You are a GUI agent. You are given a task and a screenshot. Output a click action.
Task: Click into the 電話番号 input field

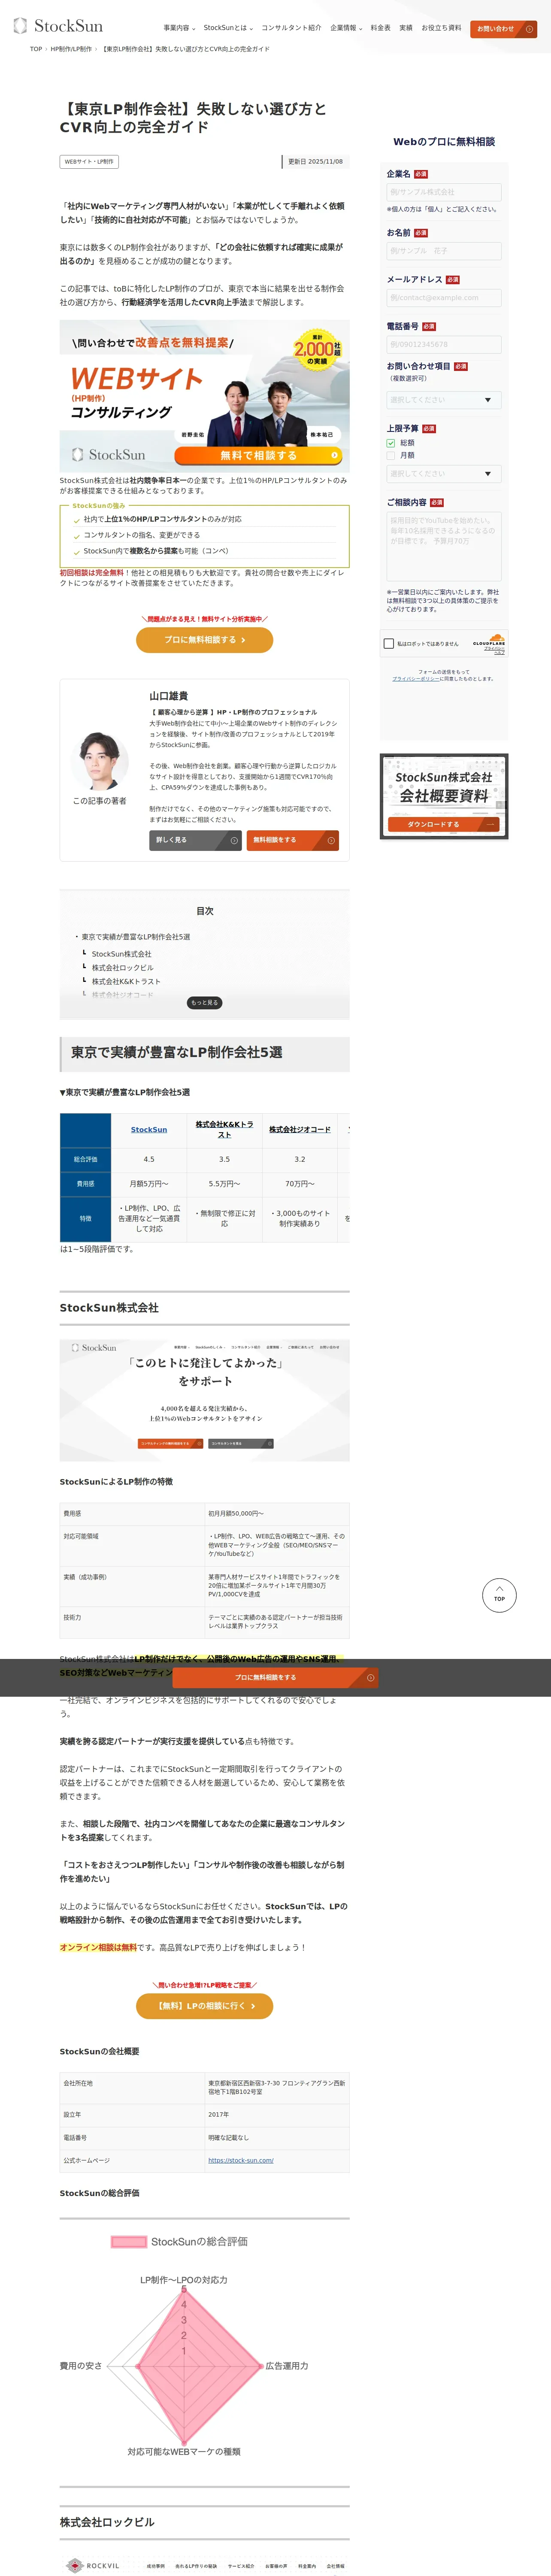[x=444, y=345]
